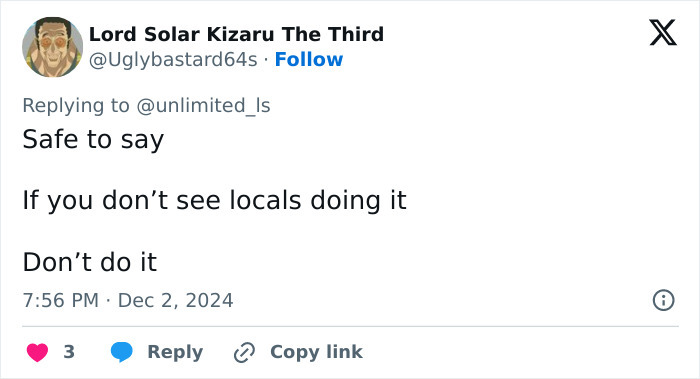Screen dimensions: 700x379
Task: Click the locals doing it text line
Action: pyautogui.click(x=214, y=200)
